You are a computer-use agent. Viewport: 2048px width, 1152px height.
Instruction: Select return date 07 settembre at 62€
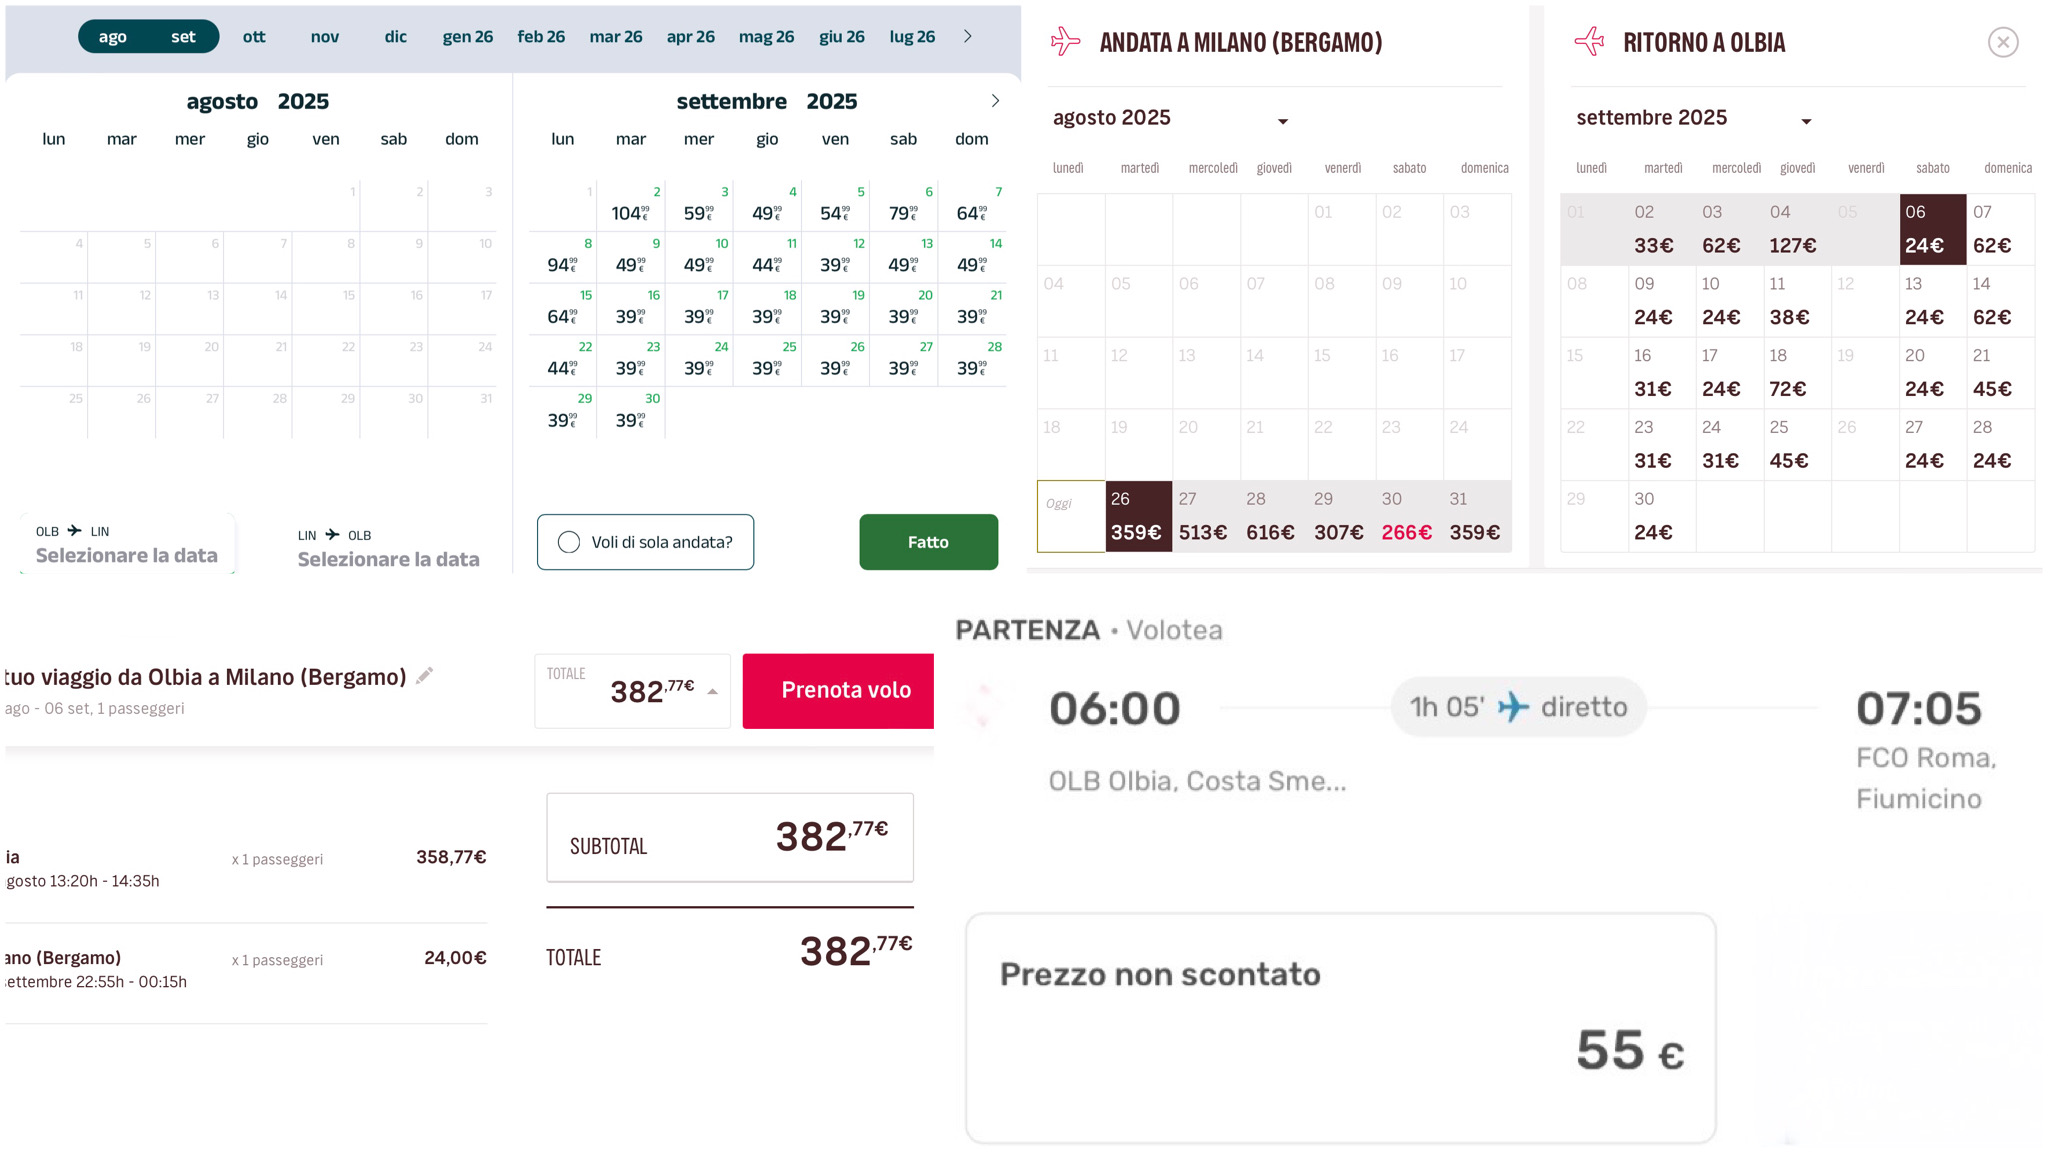[x=2000, y=229]
